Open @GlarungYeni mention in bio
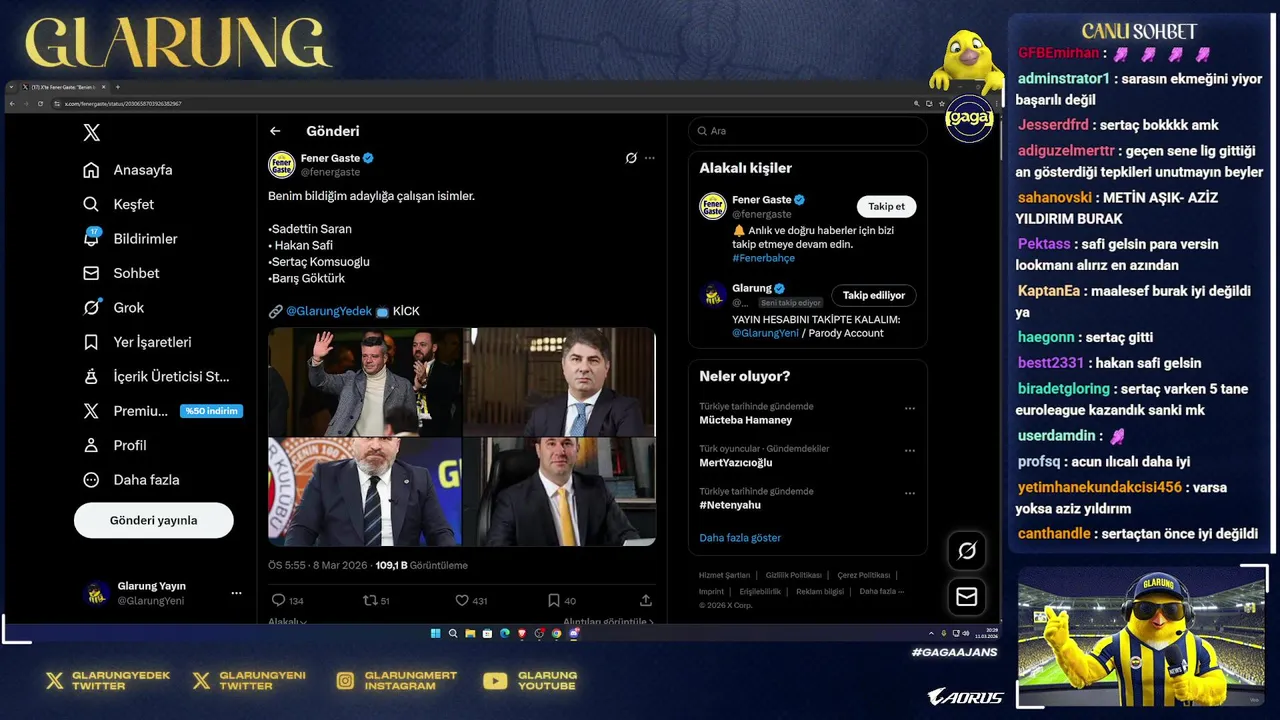 [765, 333]
